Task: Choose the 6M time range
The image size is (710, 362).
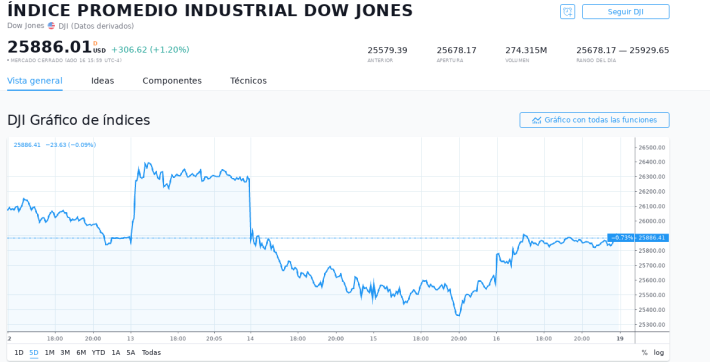Action: coord(81,352)
